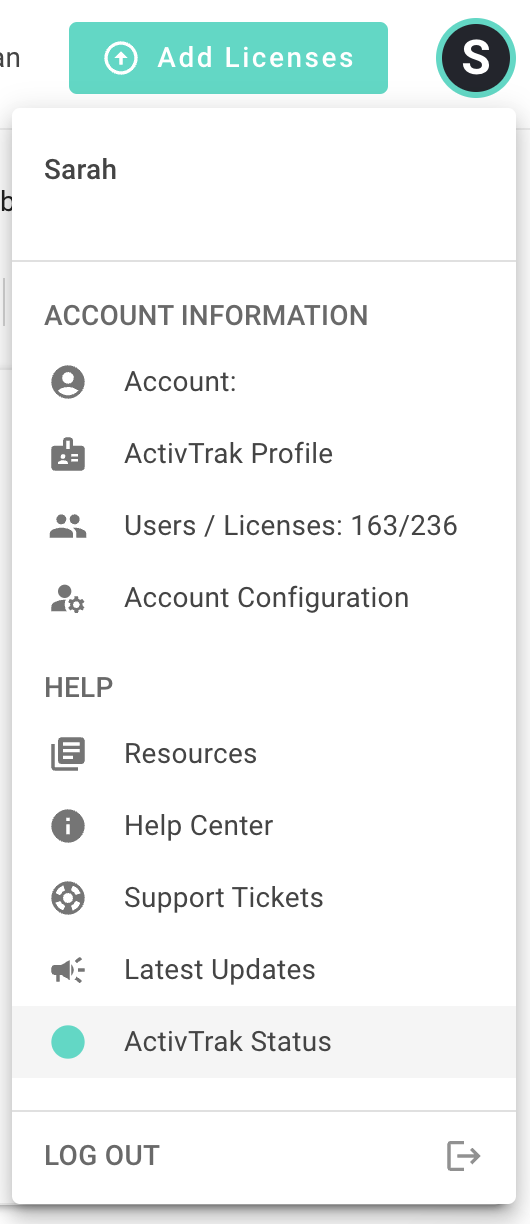Click the Support Tickets lifebuoy icon
This screenshot has width=530, height=1224.
tap(68, 898)
